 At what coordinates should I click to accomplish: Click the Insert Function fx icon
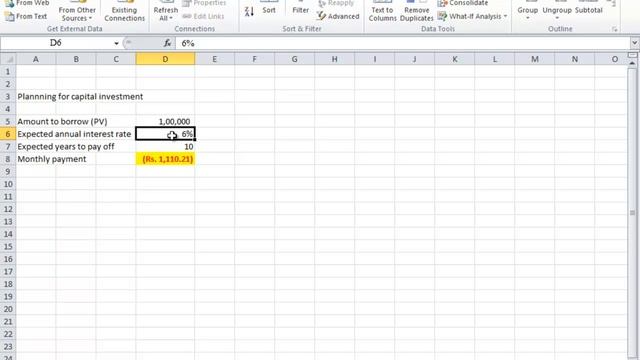pyautogui.click(x=167, y=43)
